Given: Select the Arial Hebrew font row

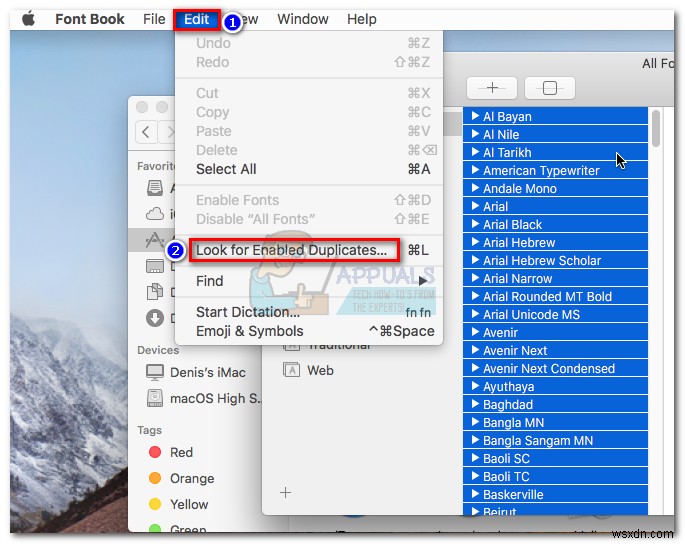Looking at the screenshot, I should point(555,242).
